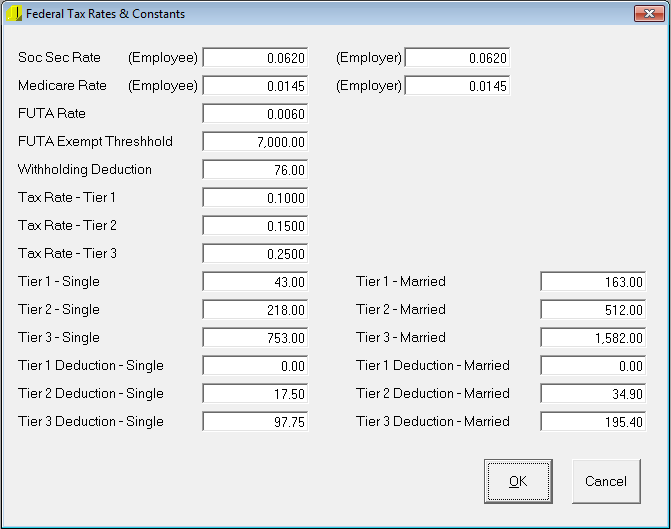Edit the Tier 3 Deduction - Single field

pos(255,422)
